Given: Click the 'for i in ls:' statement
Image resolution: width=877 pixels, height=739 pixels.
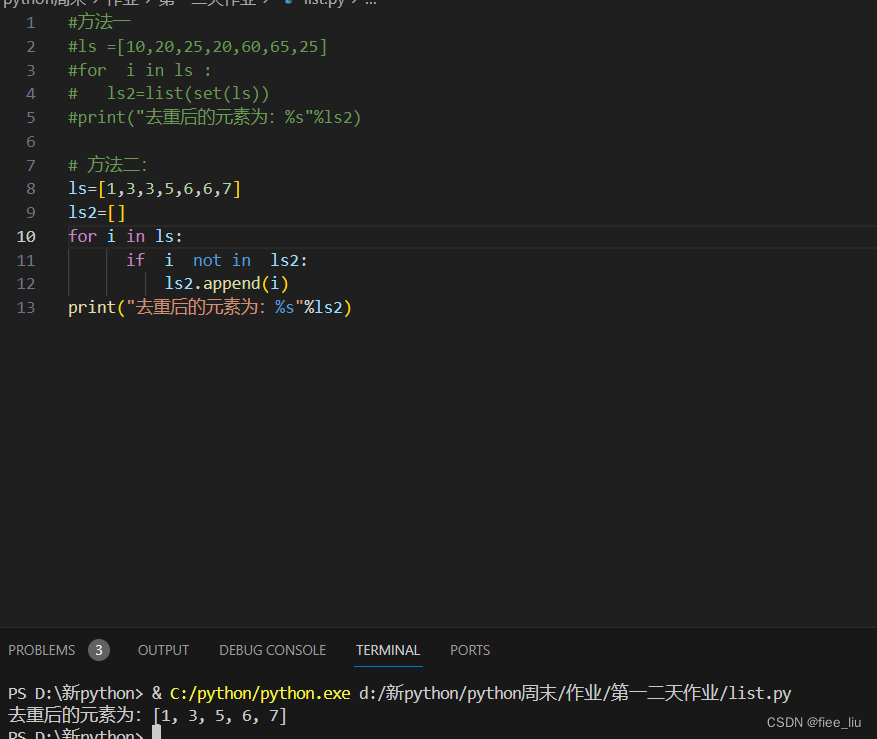Looking at the screenshot, I should pos(125,237).
